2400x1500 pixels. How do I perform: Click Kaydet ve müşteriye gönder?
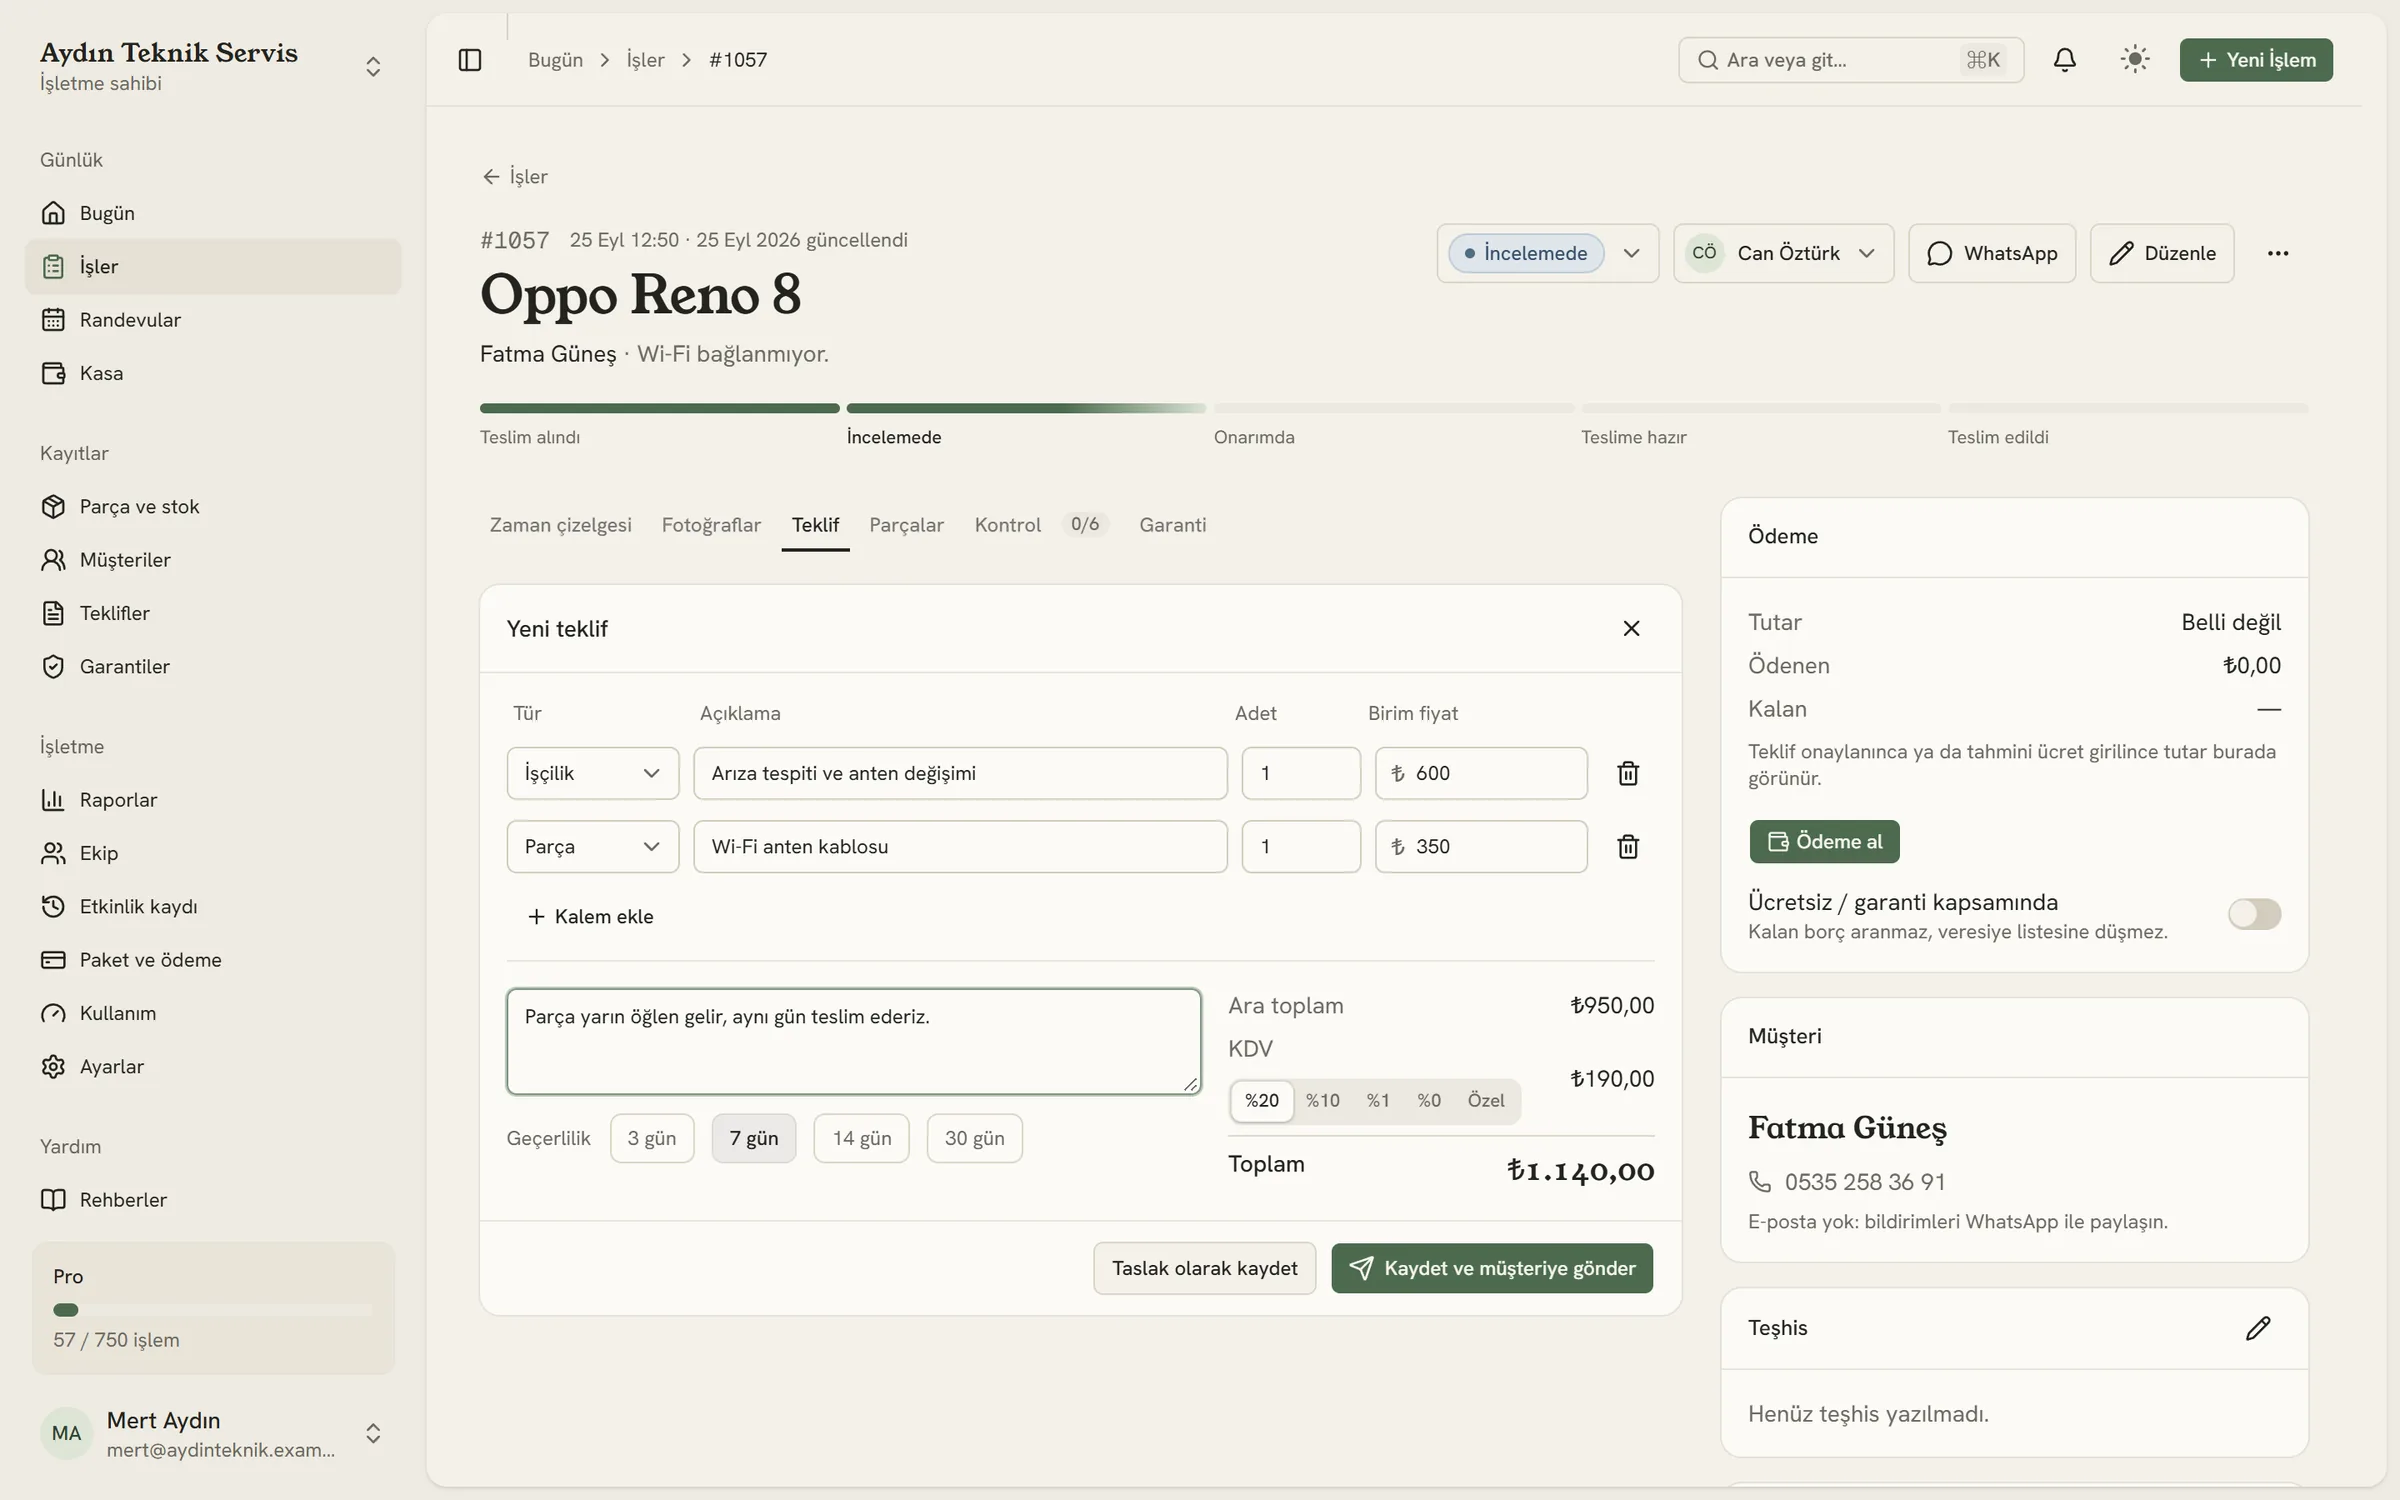[1492, 1268]
